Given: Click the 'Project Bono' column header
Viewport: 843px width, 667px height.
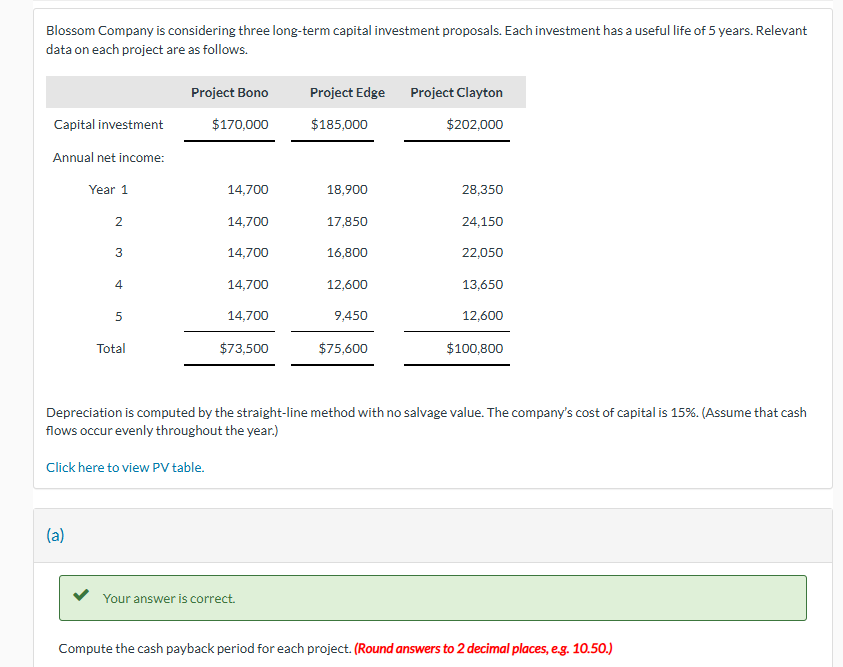Looking at the screenshot, I should (x=230, y=92).
